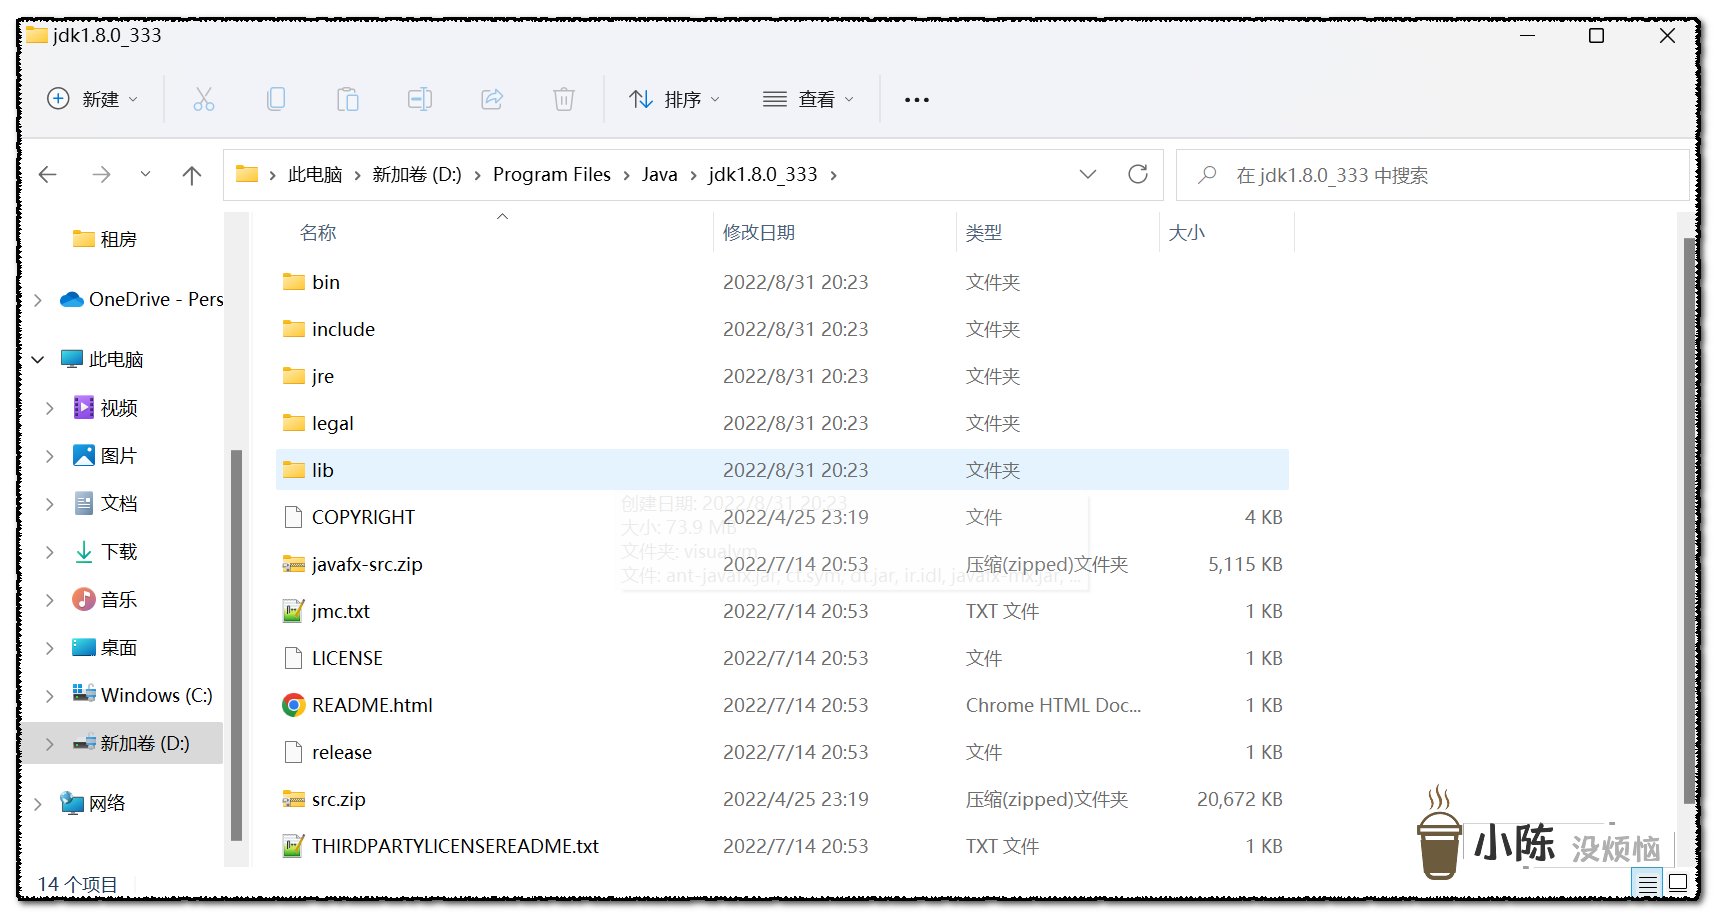This screenshot has height=918, width=1718.
Task: Click the jmc.txt file icon
Action: [293, 611]
